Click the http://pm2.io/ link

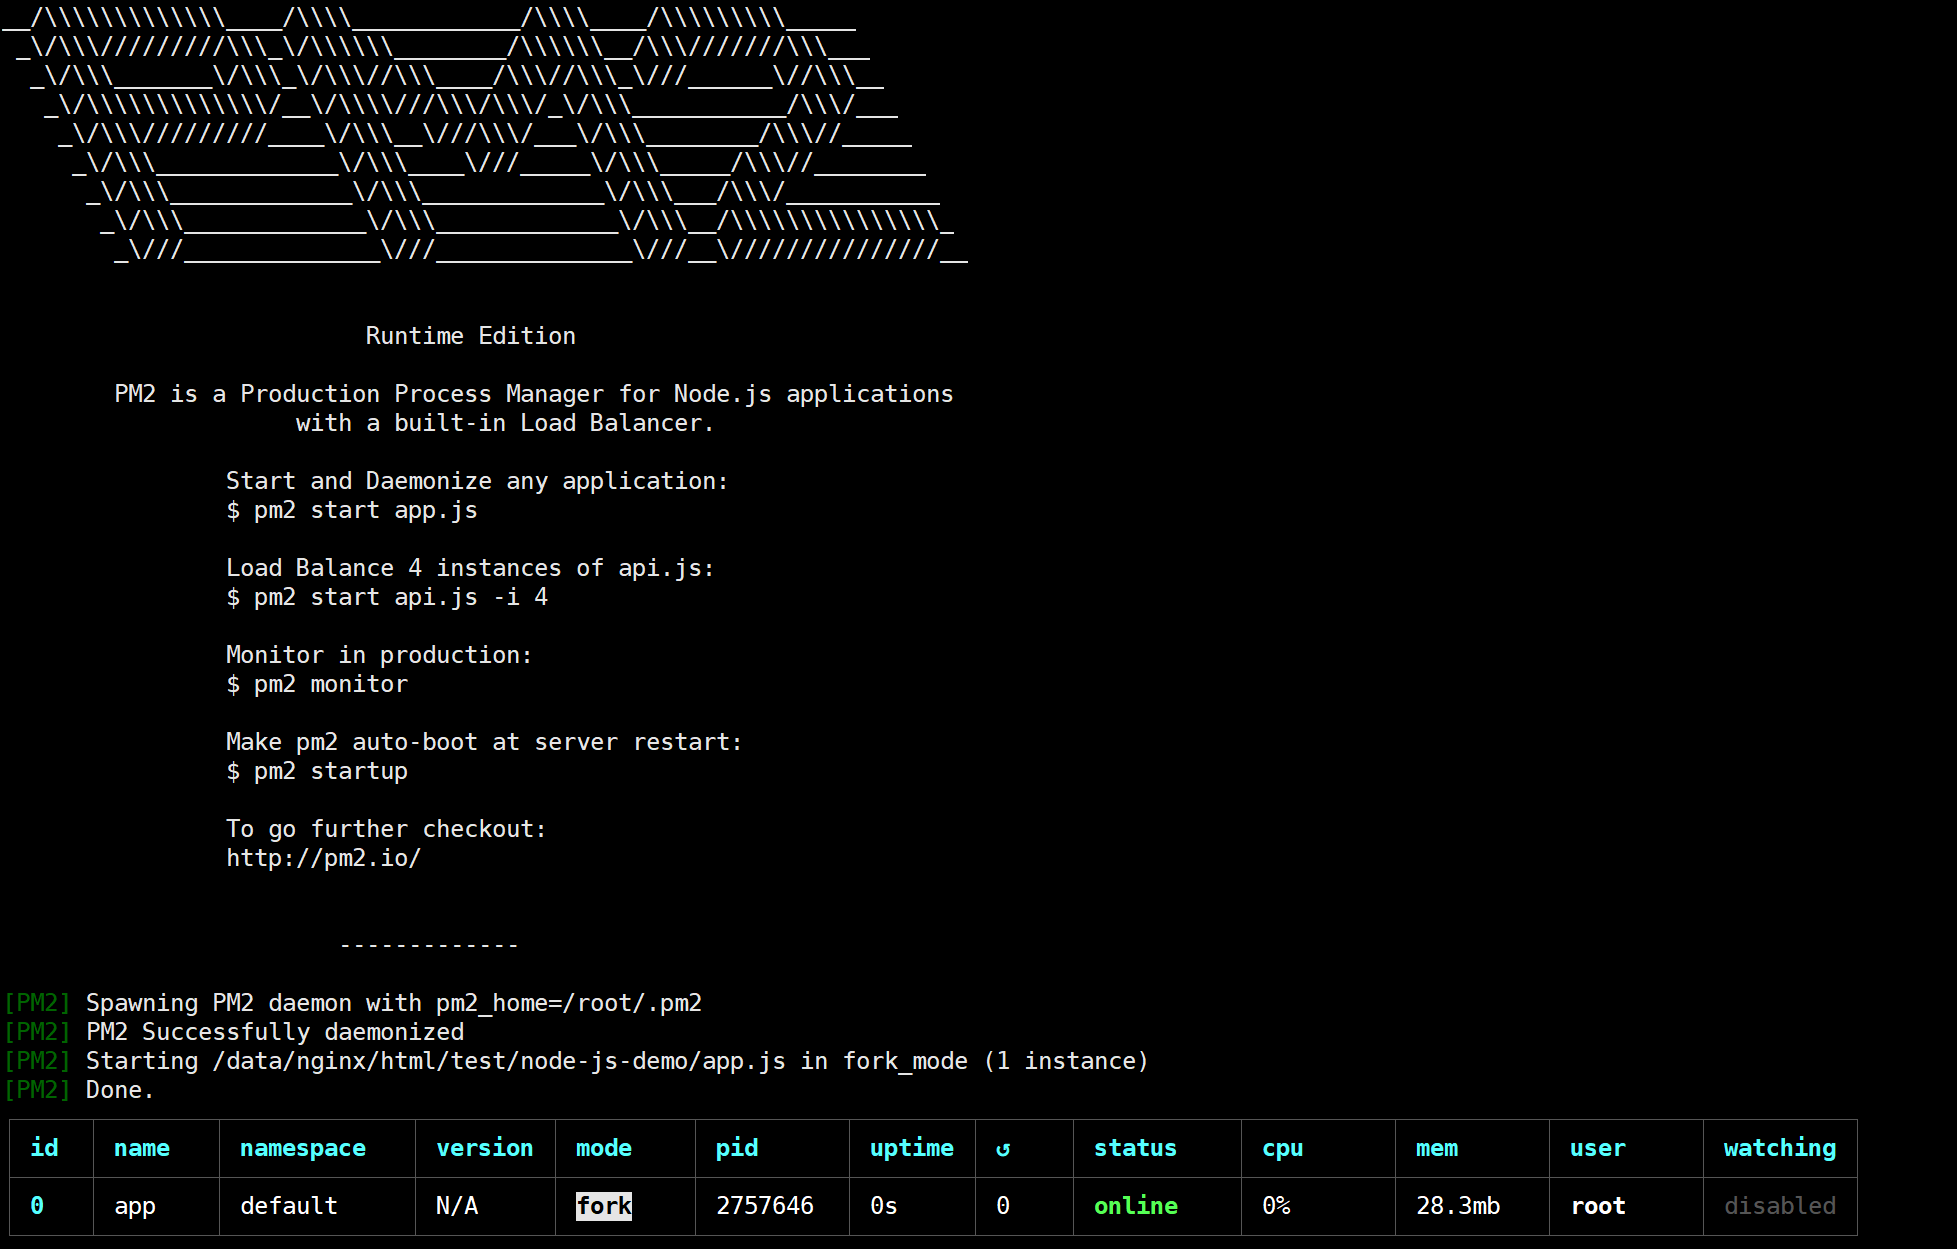pos(323,858)
